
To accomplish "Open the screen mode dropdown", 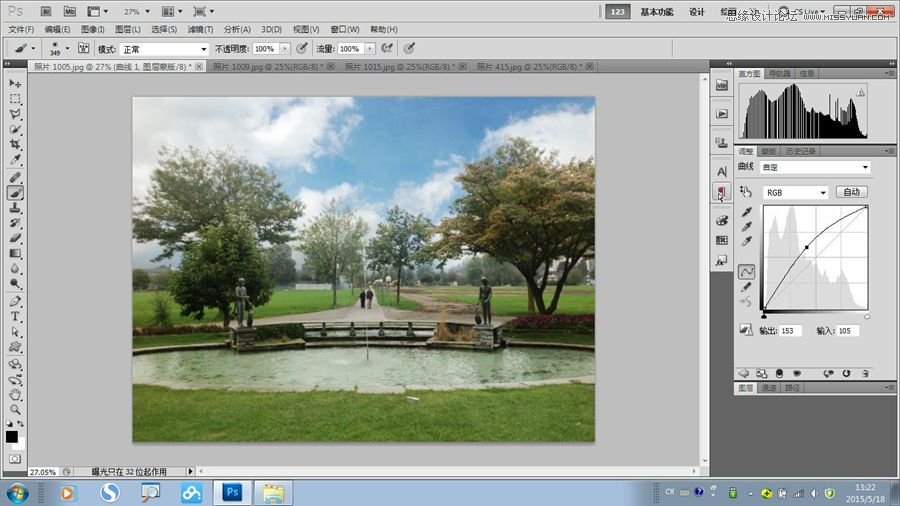I will [204, 11].
